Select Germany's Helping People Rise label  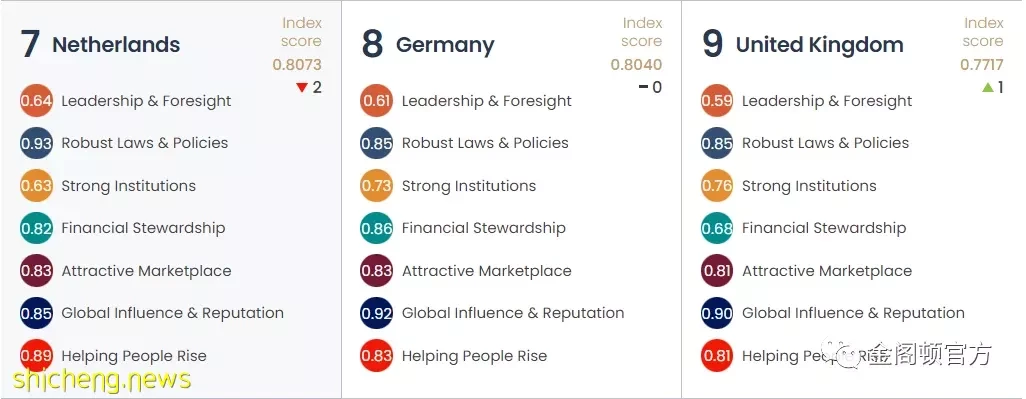(474, 356)
